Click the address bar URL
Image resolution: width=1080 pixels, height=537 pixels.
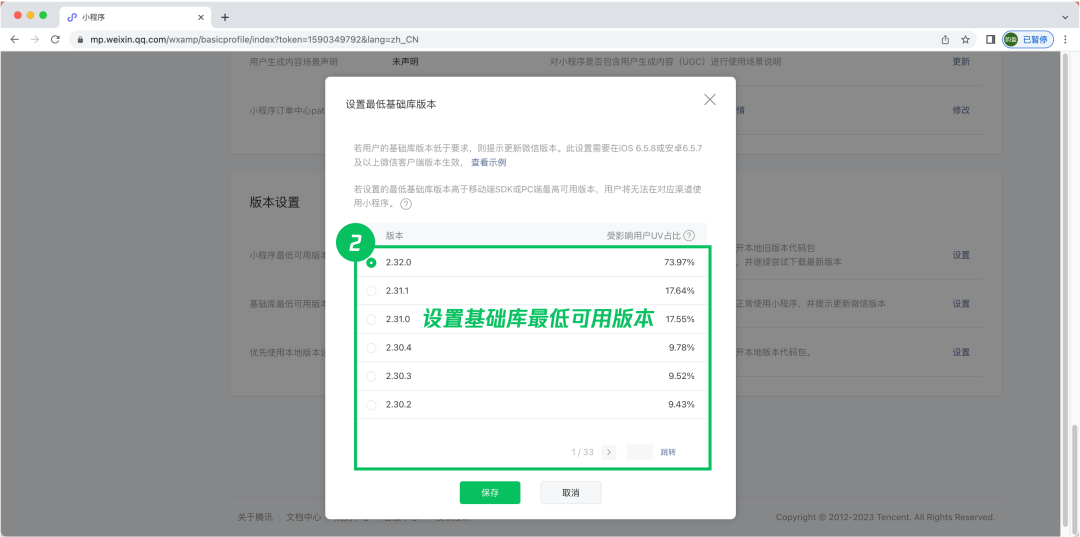tap(254, 40)
